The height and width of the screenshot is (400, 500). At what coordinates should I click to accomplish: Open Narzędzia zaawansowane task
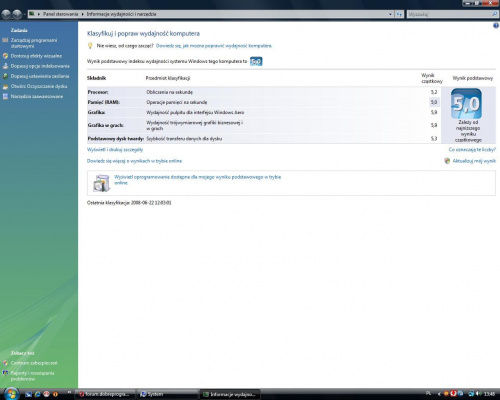click(37, 96)
